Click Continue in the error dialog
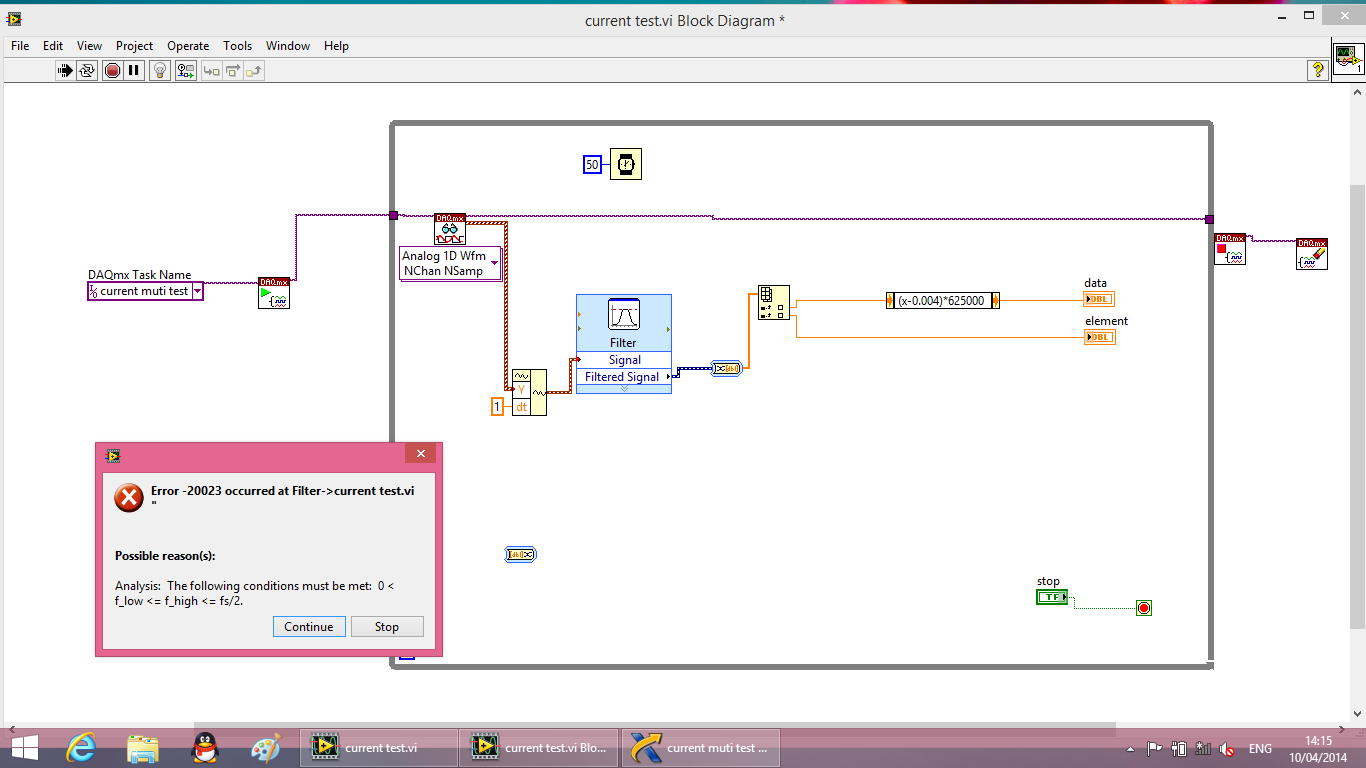 [x=309, y=627]
